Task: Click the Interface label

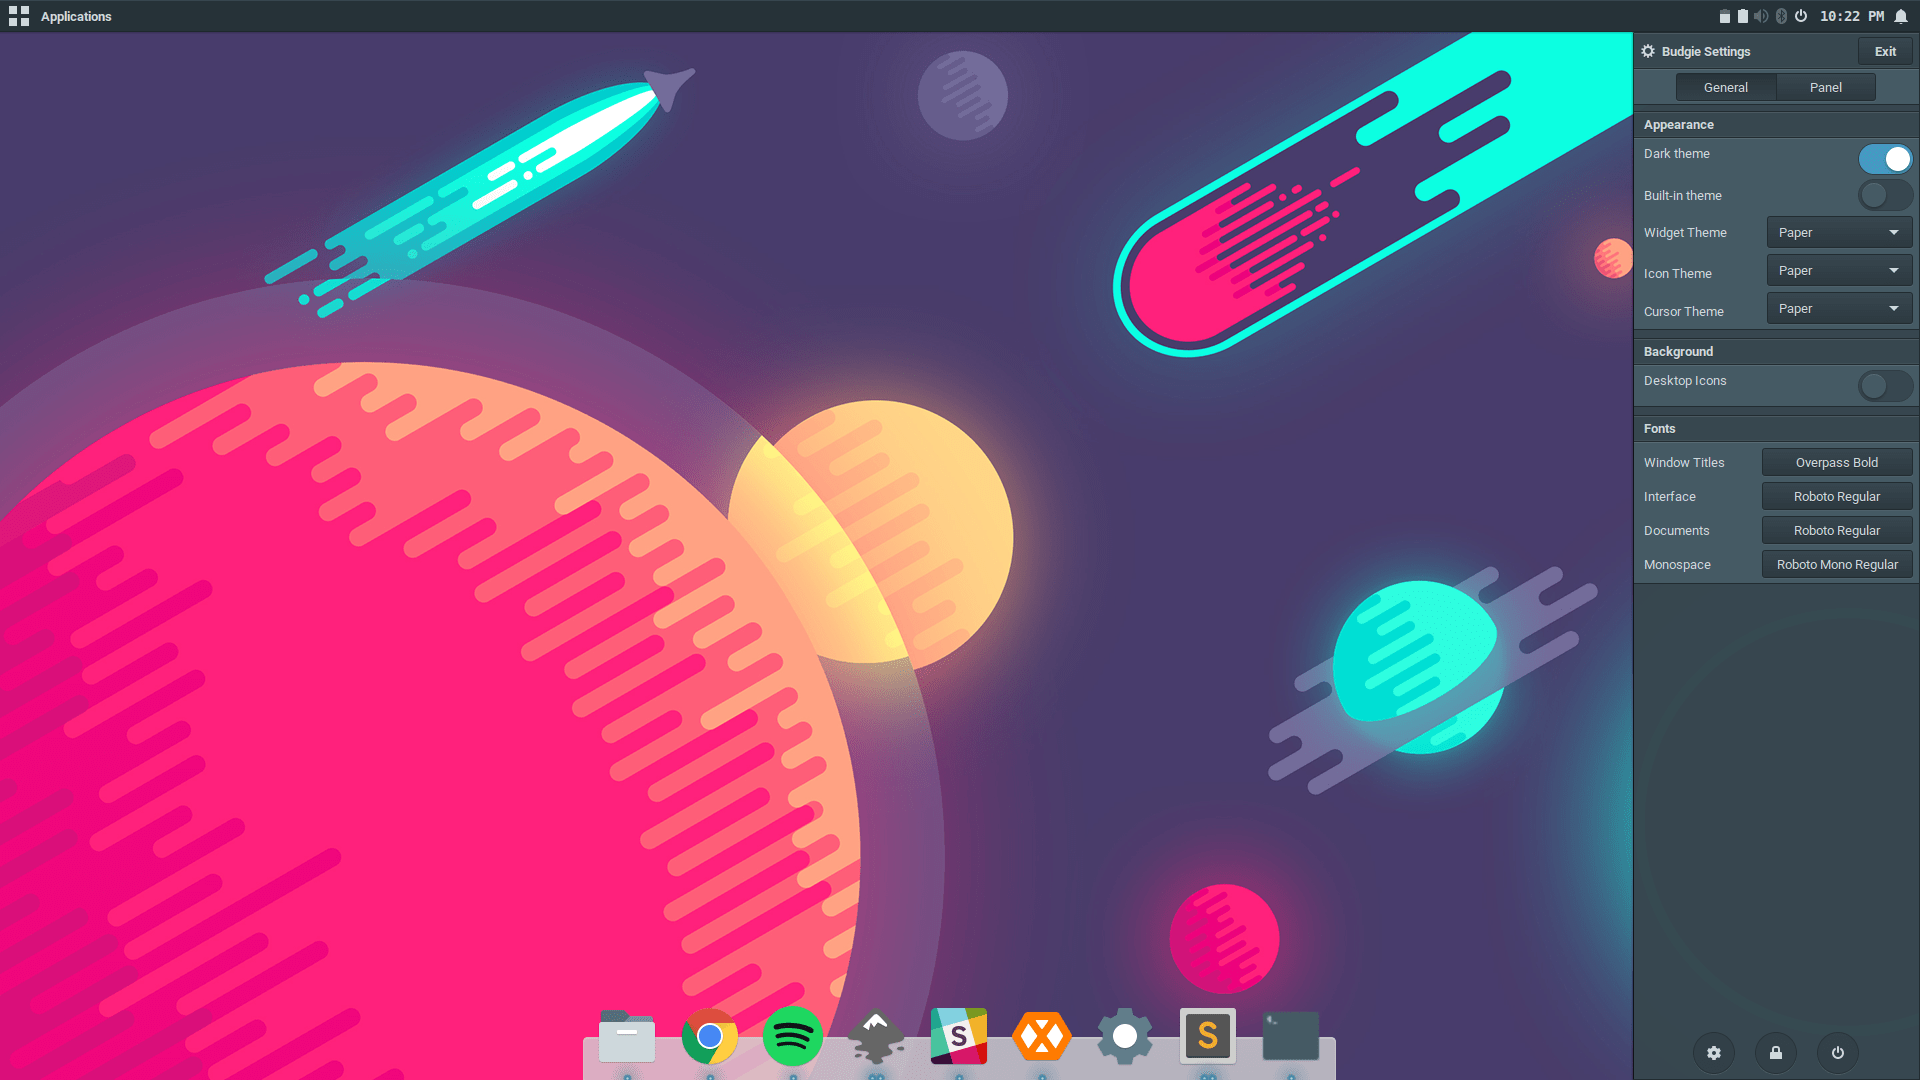Action: pyautogui.click(x=1670, y=496)
